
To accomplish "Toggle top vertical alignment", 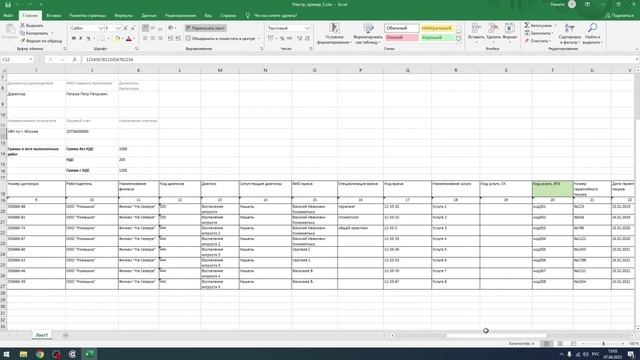I will click(x=145, y=28).
